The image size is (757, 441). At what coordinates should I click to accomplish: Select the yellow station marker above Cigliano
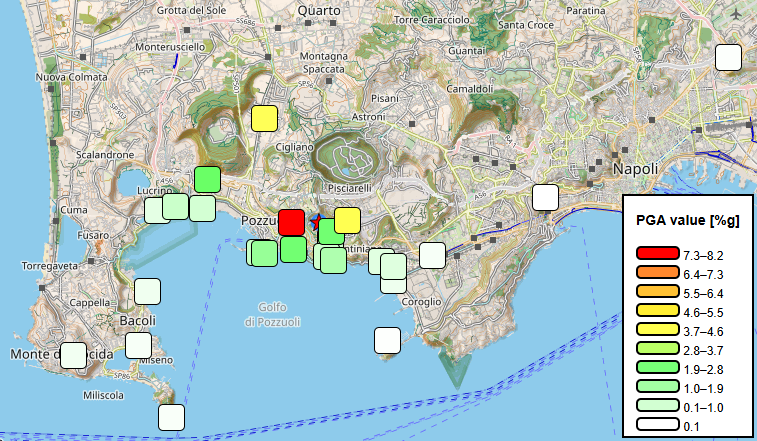click(x=265, y=118)
